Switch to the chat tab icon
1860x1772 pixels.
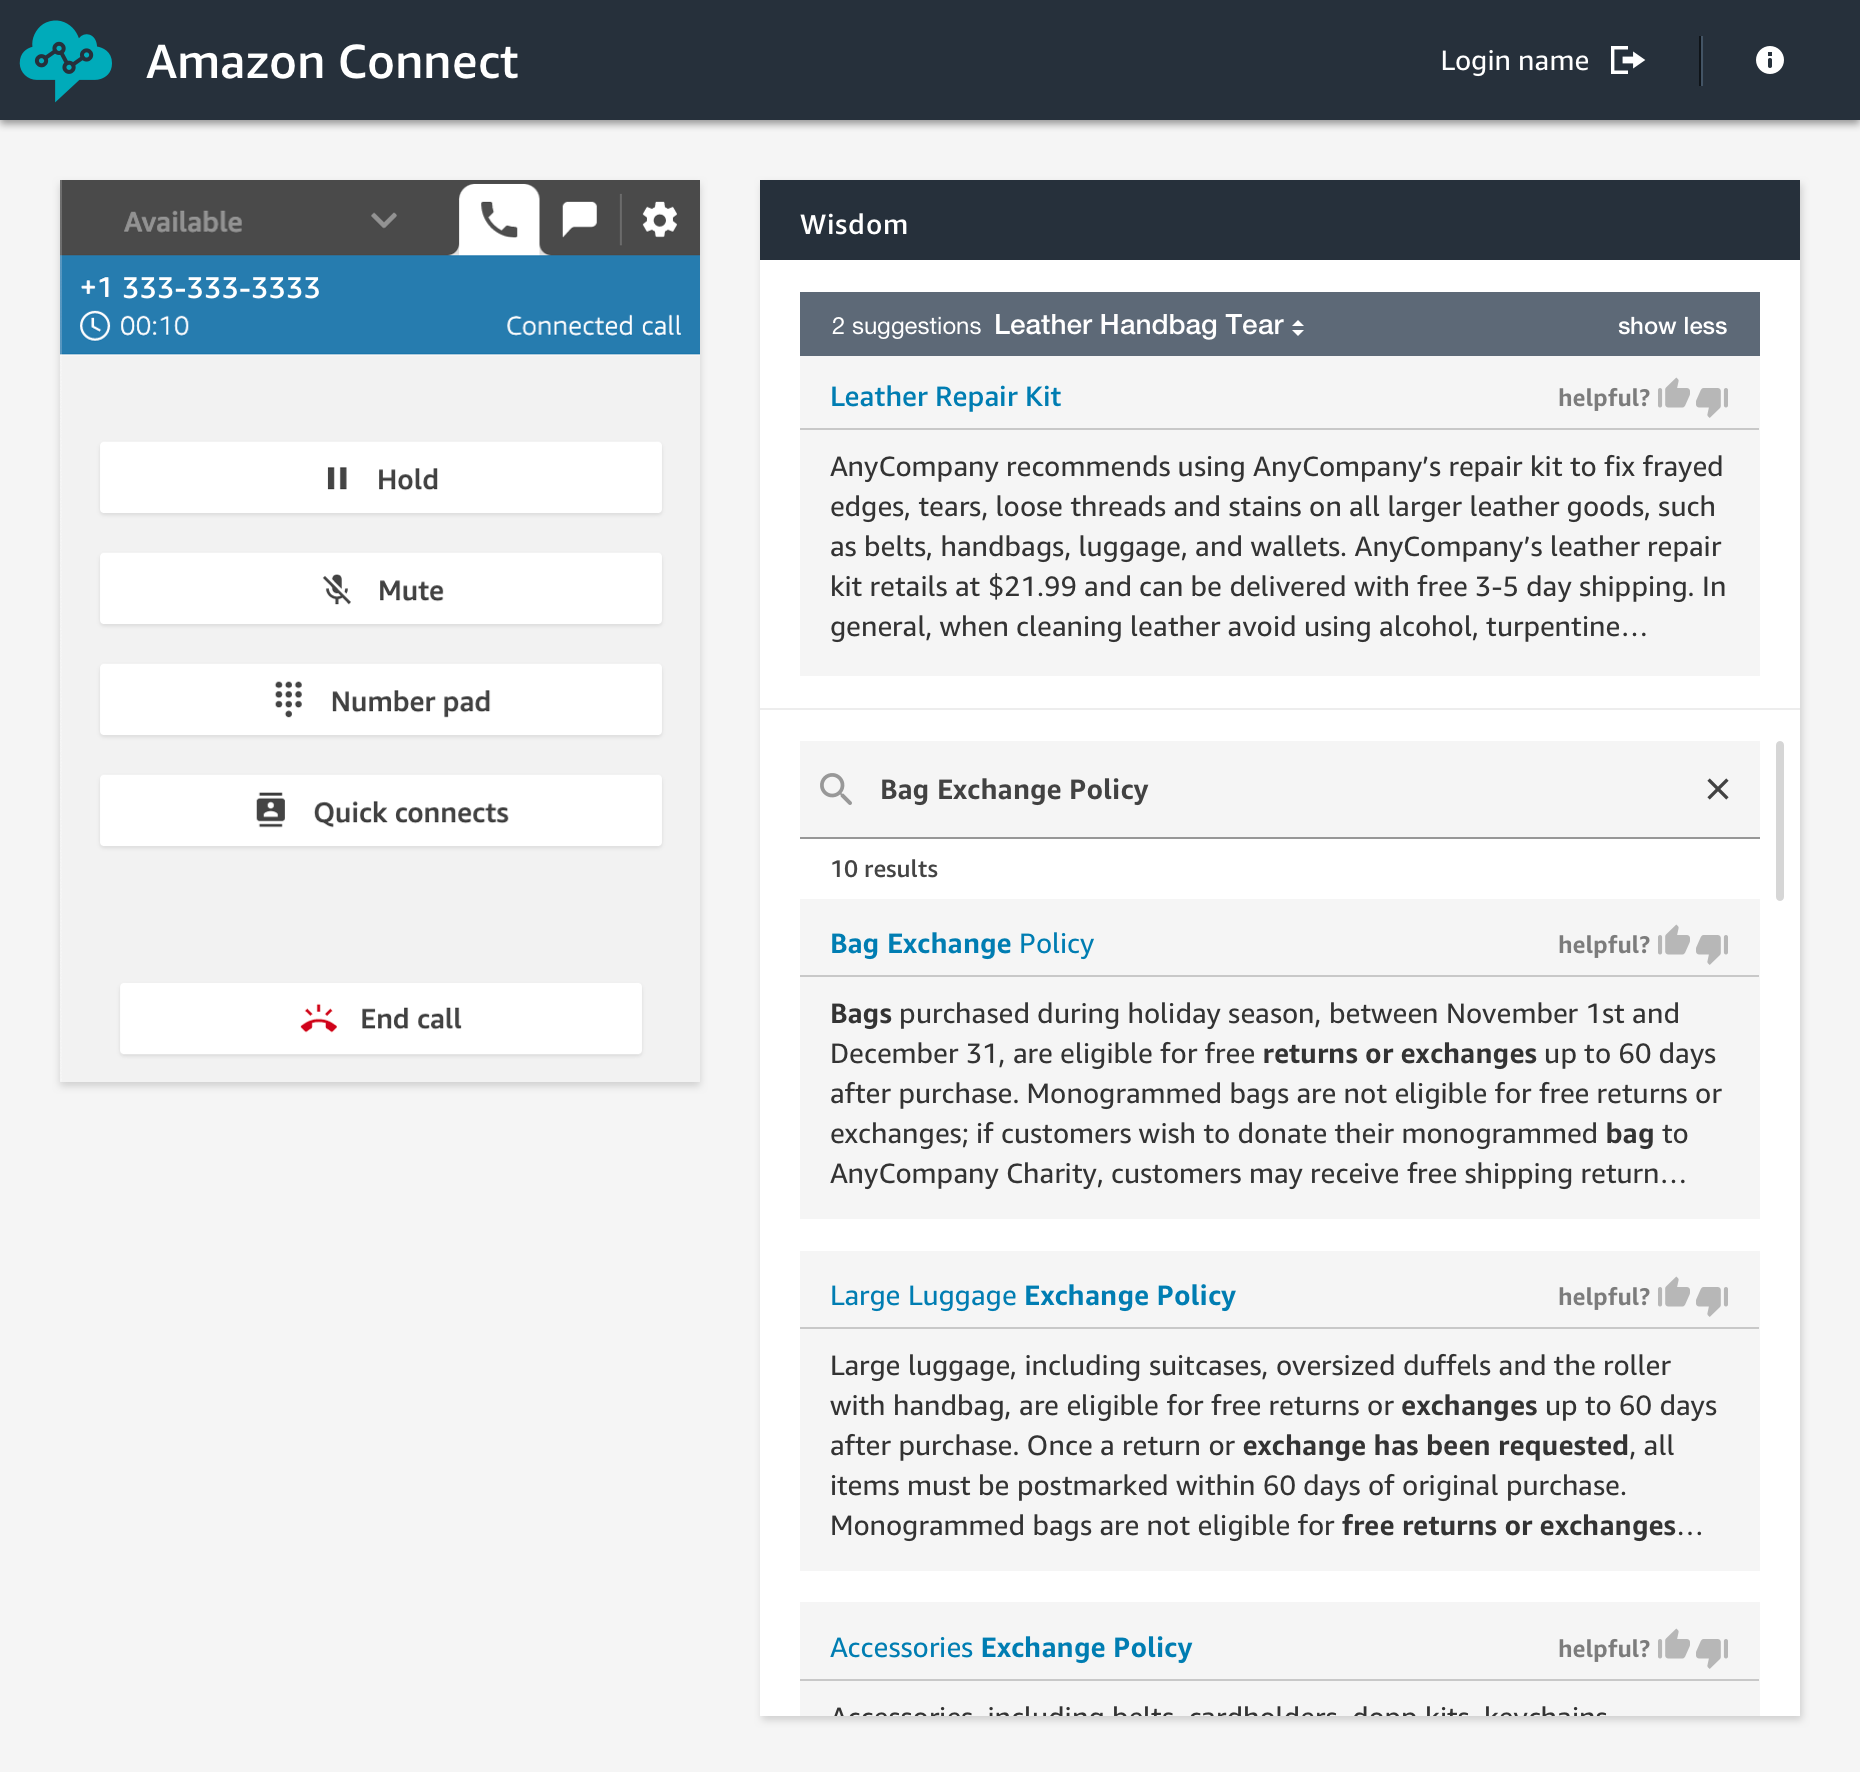[x=580, y=219]
